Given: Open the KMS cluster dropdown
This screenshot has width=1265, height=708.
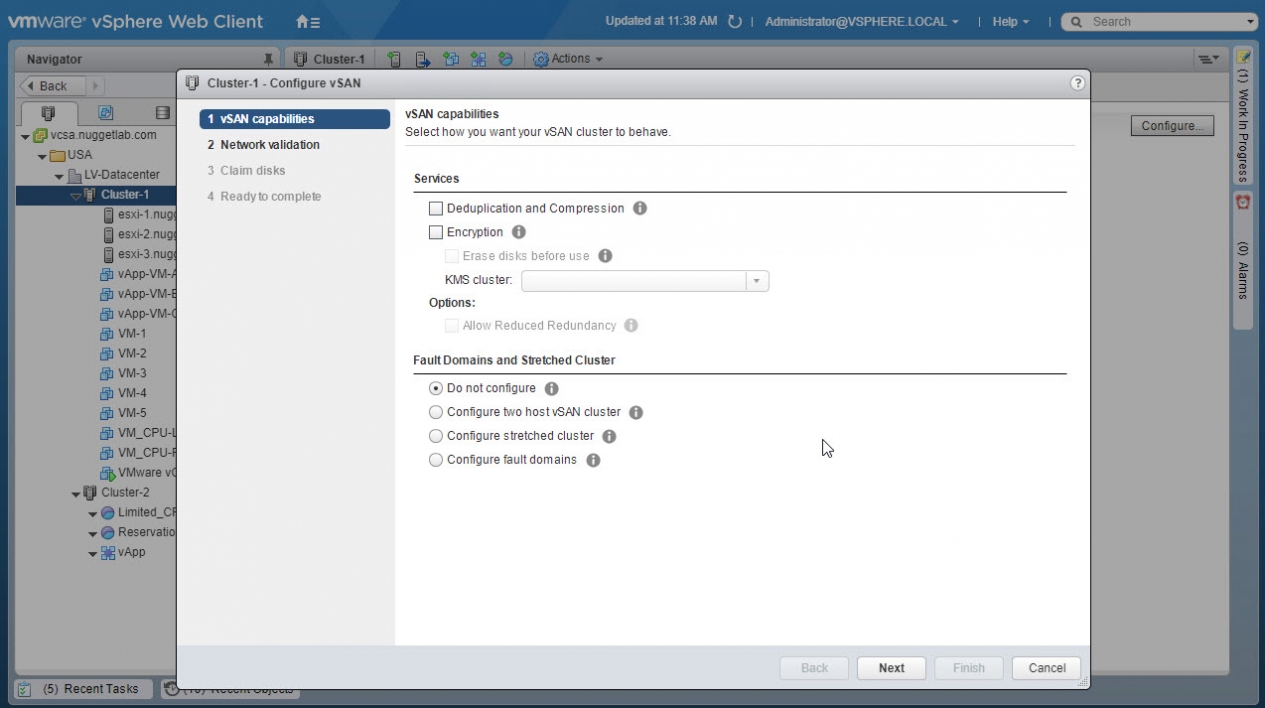Looking at the screenshot, I should tap(757, 281).
